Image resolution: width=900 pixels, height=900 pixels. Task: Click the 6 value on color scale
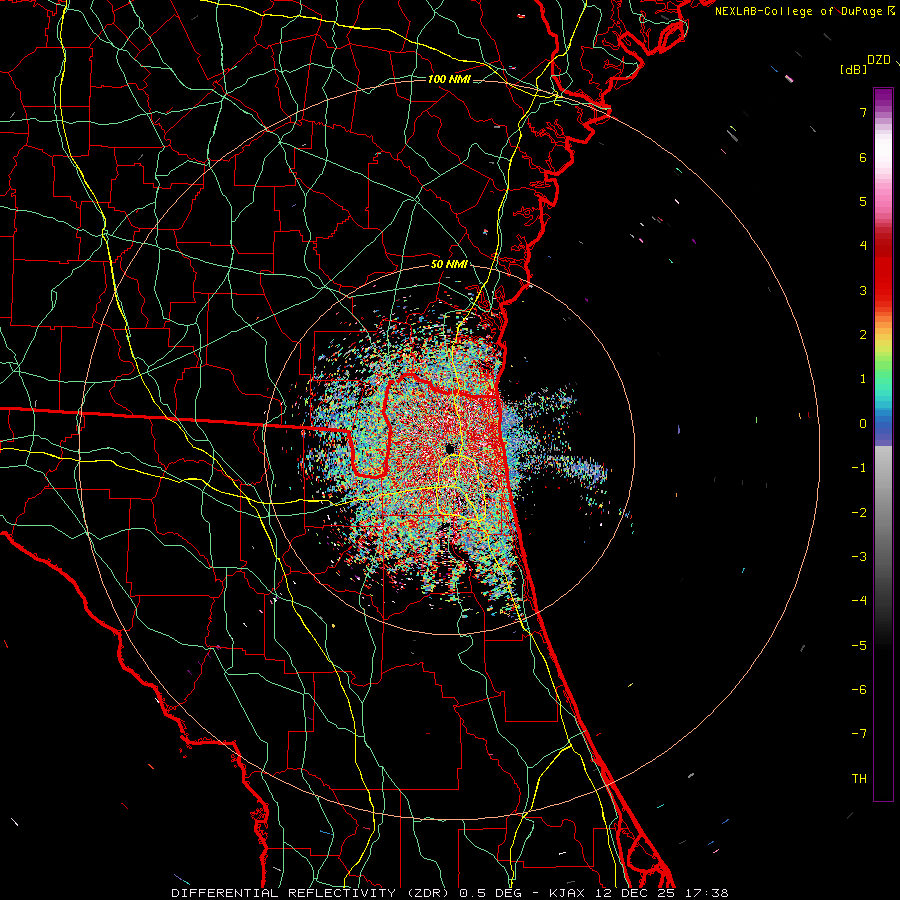pos(863,157)
